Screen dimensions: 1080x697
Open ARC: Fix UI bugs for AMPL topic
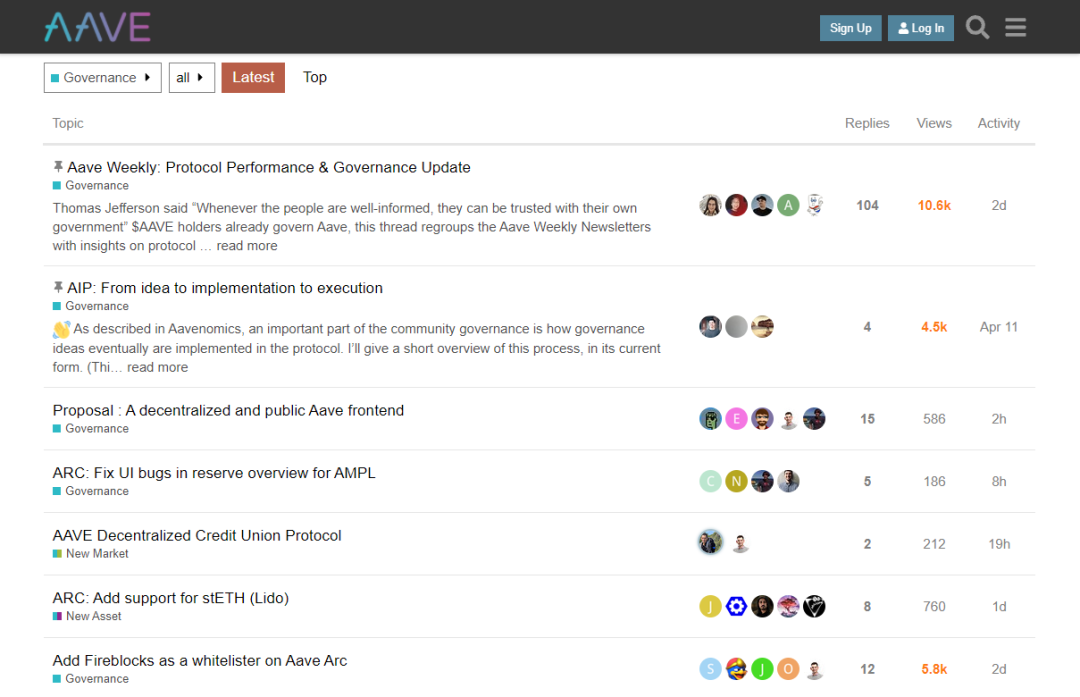(214, 473)
